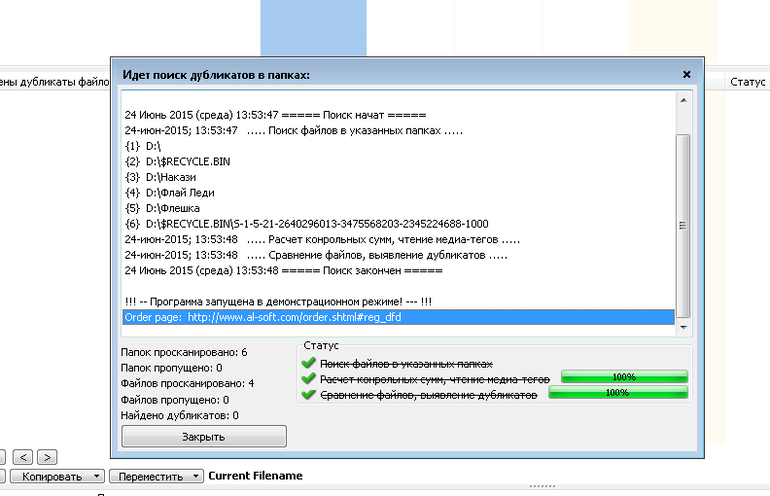The width and height of the screenshot is (770, 496).
Task: Click green checkmark beside Поиск файлов step
Action: coord(308,363)
